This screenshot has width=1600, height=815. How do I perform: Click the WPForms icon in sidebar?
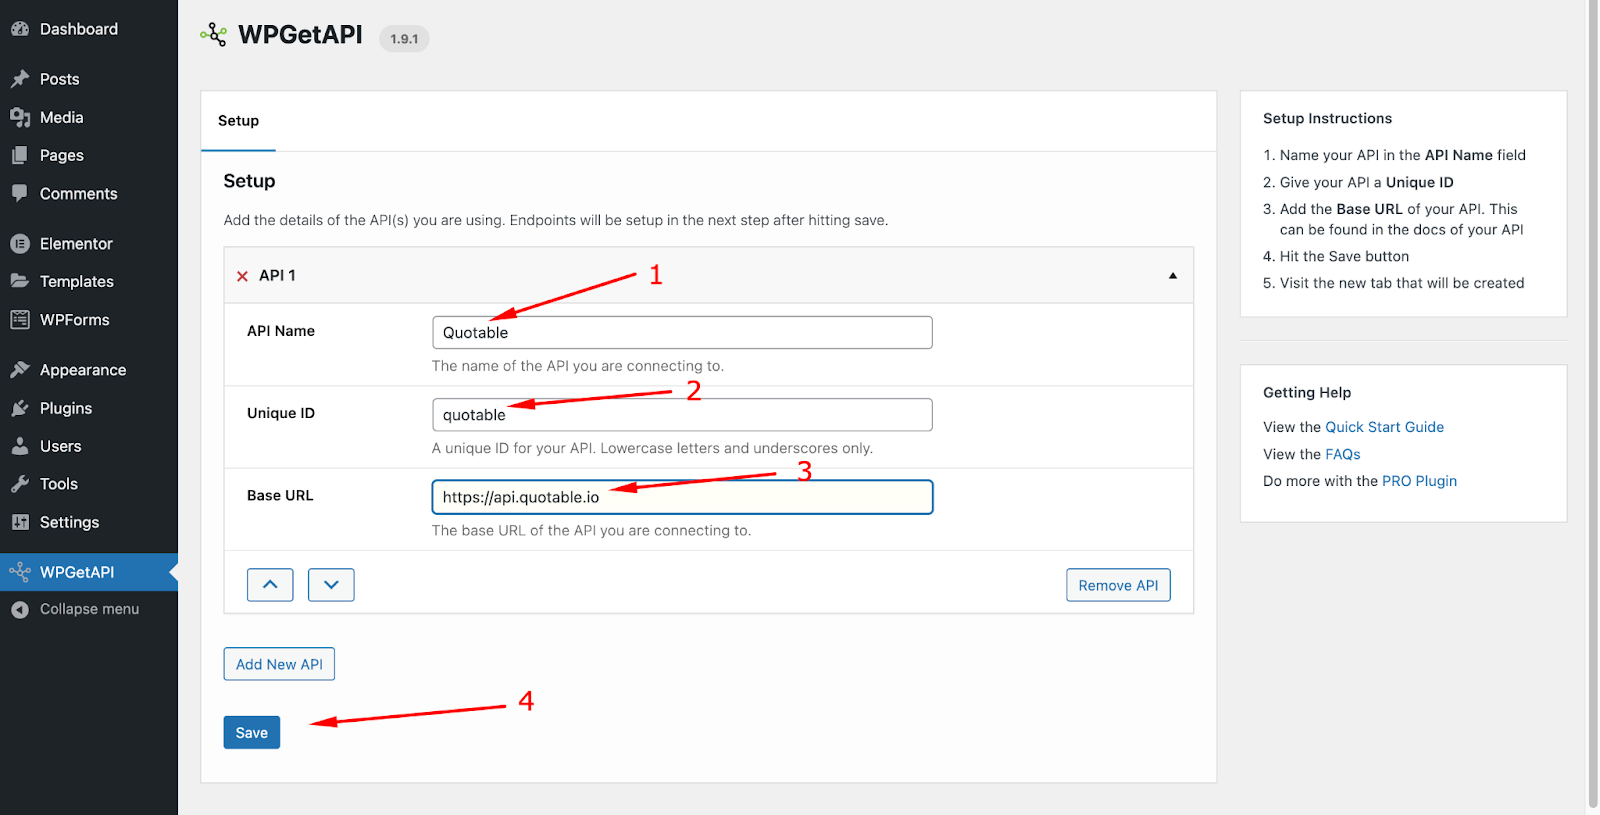tap(20, 320)
